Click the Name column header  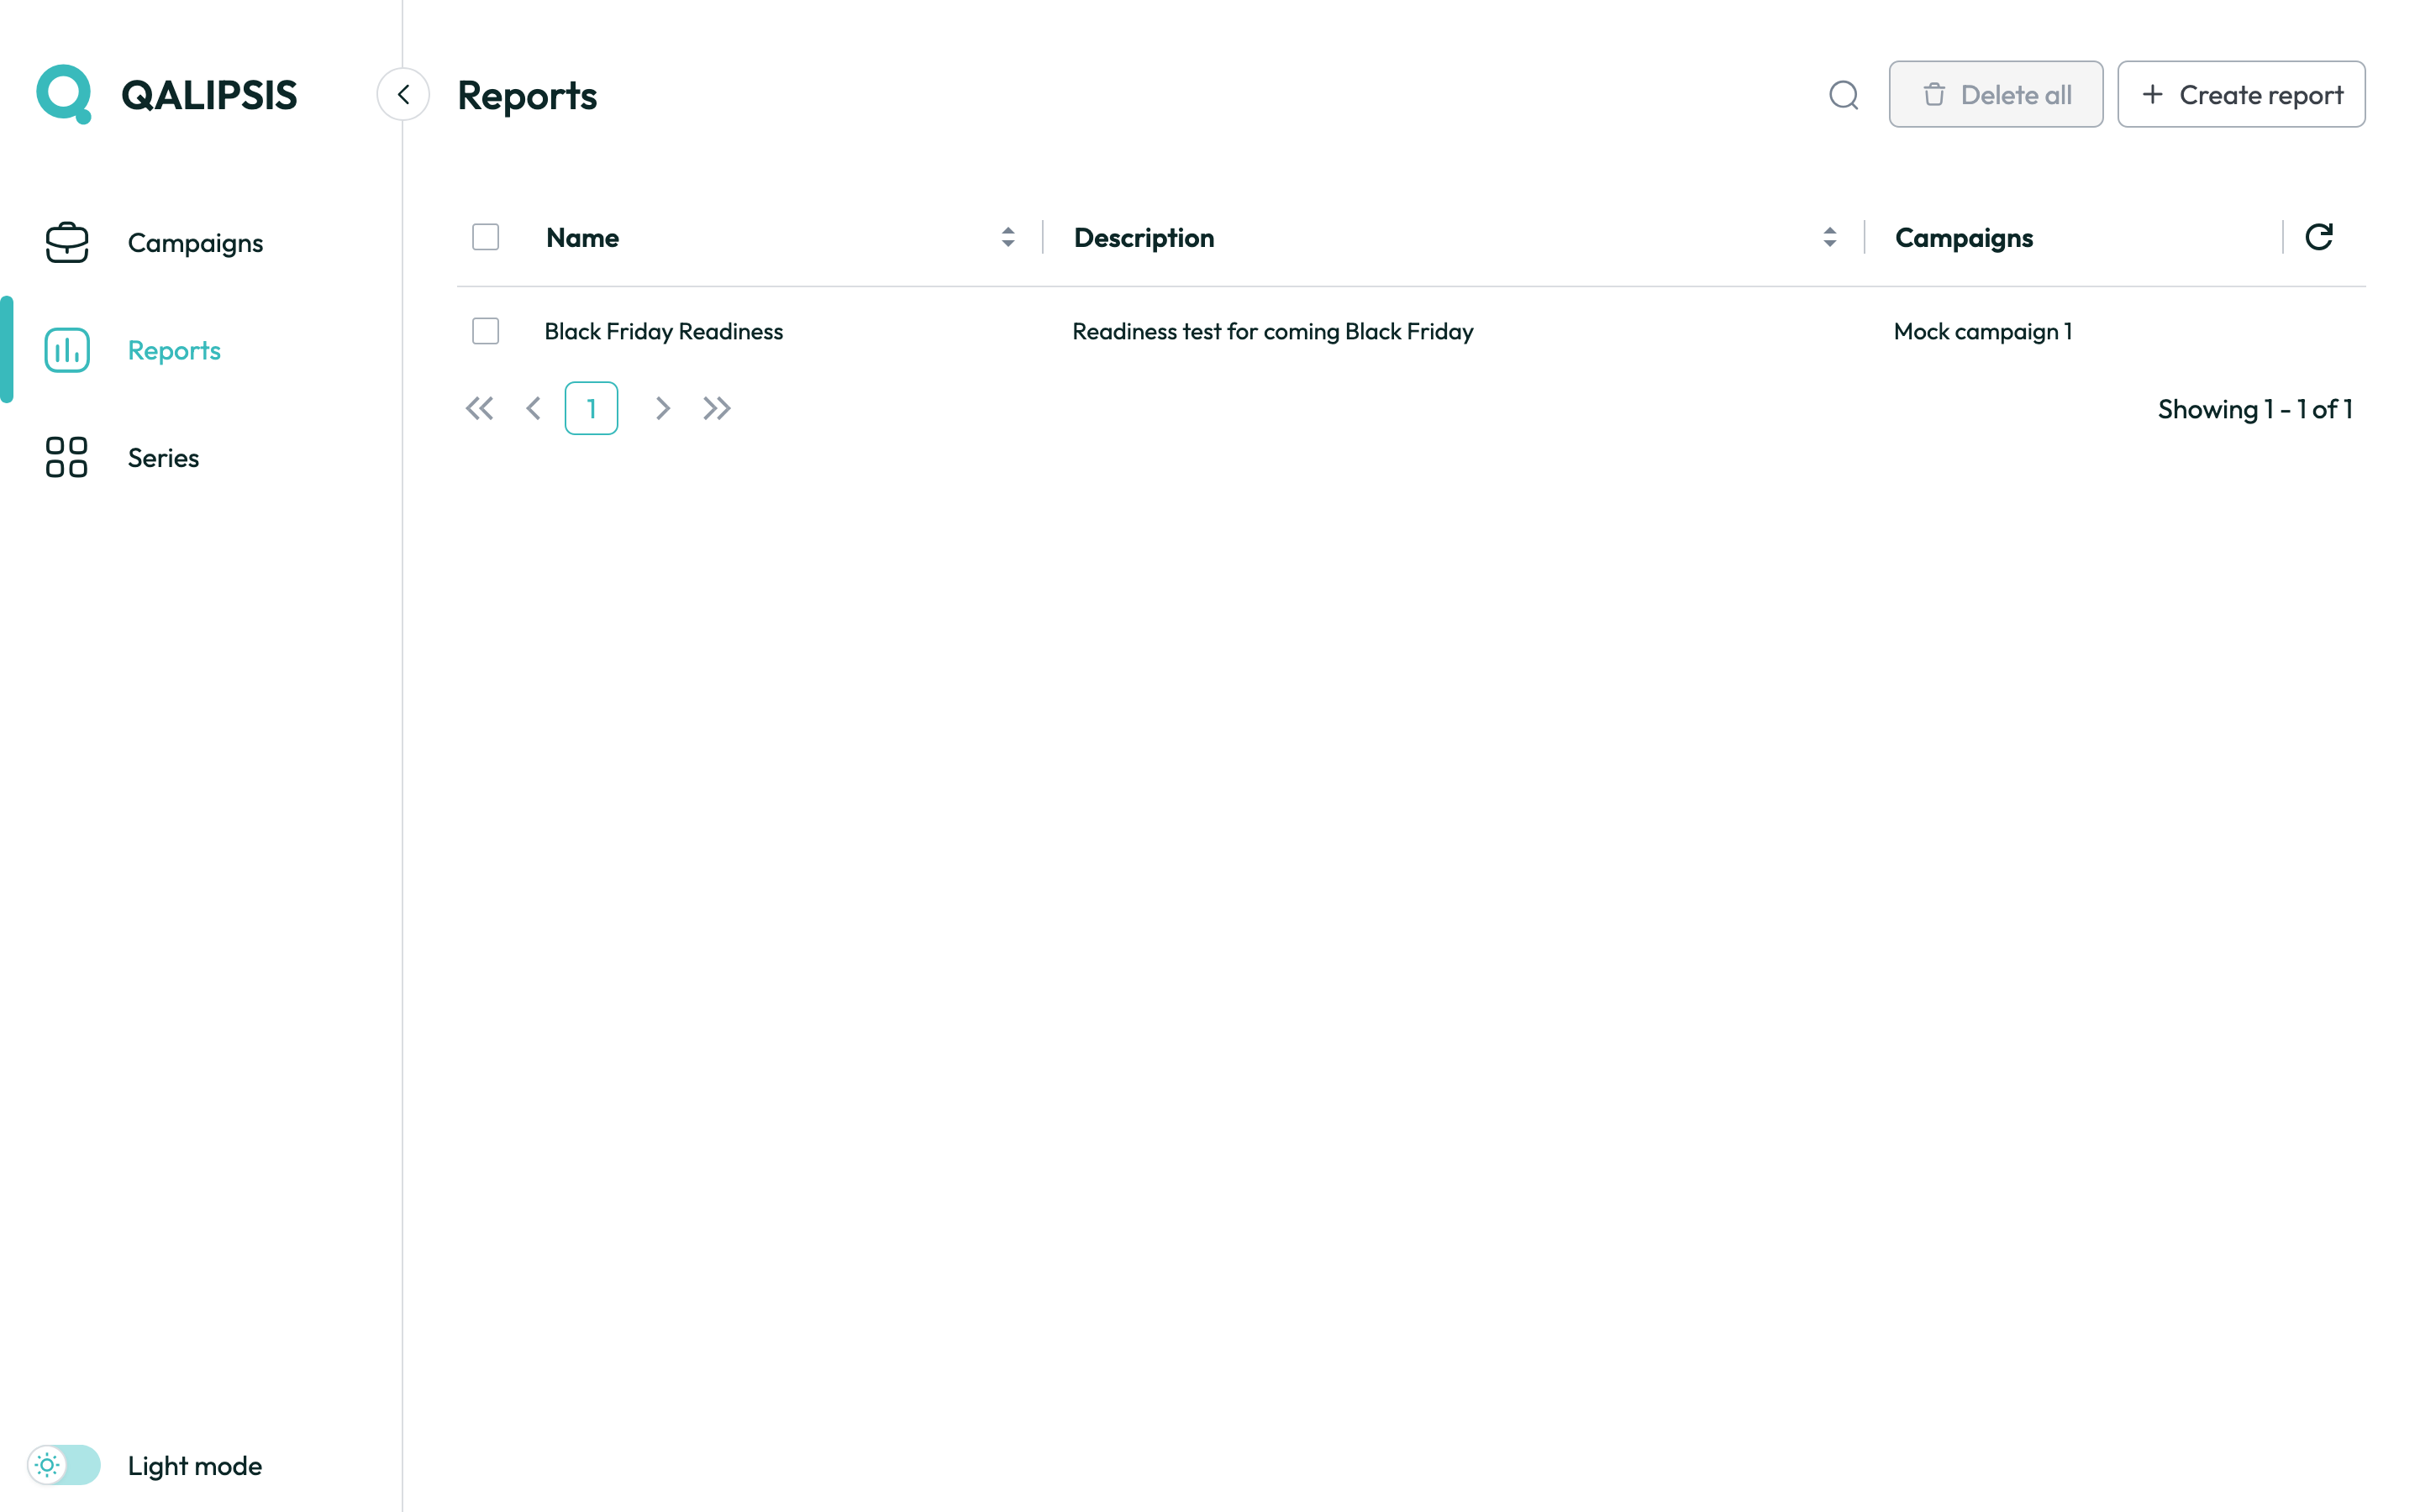tap(582, 238)
